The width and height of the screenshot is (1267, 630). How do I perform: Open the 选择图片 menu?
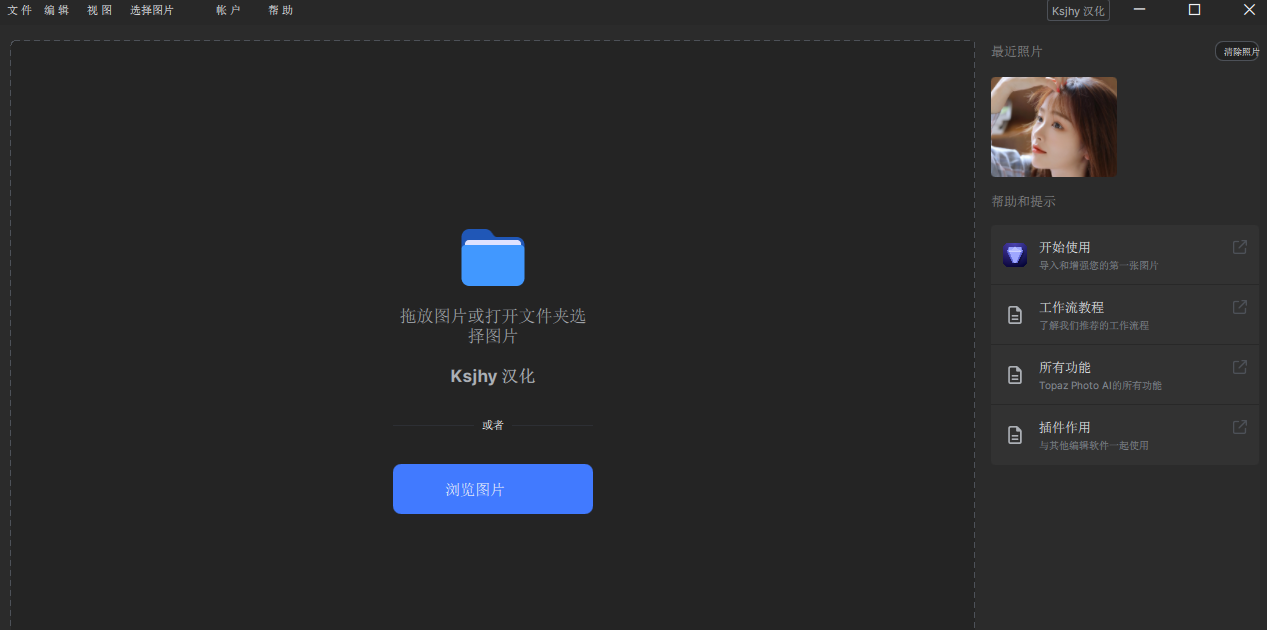[151, 10]
